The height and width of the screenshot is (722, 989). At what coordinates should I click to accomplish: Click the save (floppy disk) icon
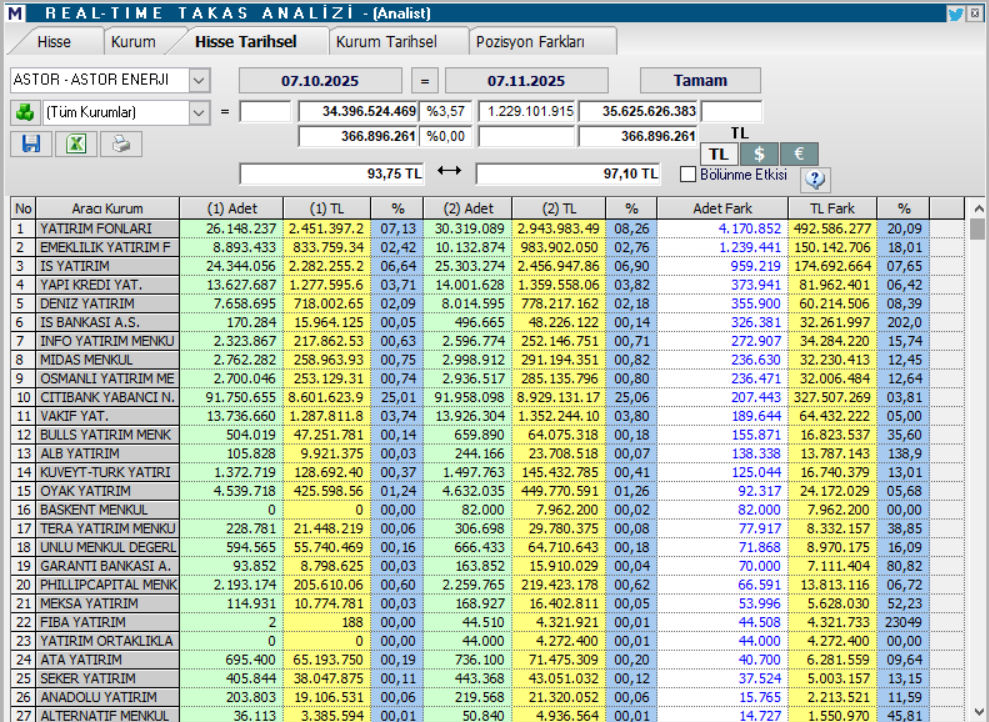31,144
